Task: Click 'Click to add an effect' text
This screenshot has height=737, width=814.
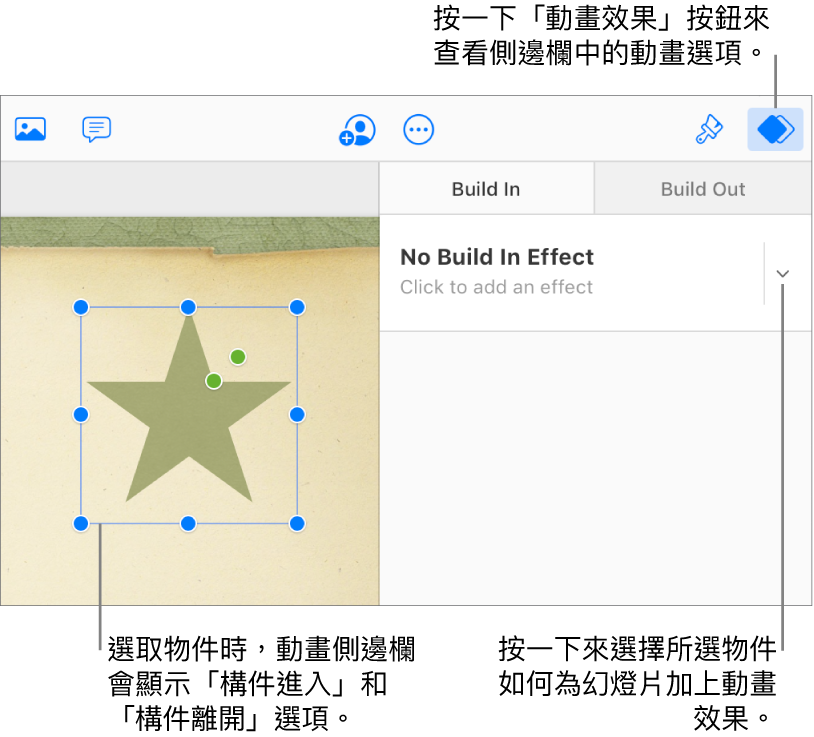Action: point(496,287)
